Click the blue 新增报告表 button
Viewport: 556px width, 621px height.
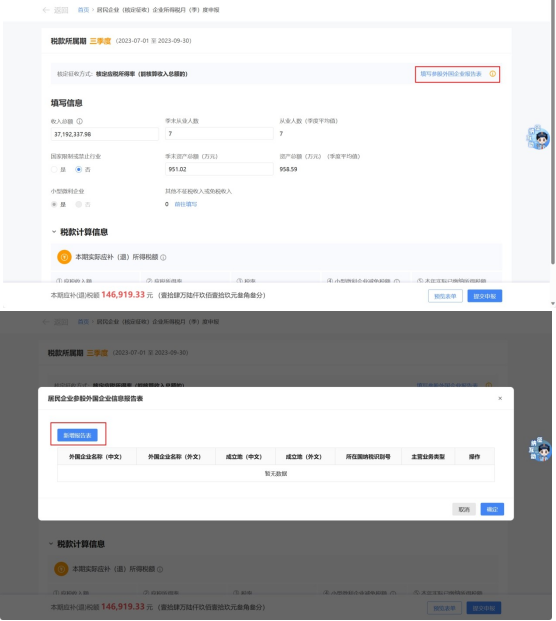pyautogui.click(x=77, y=435)
